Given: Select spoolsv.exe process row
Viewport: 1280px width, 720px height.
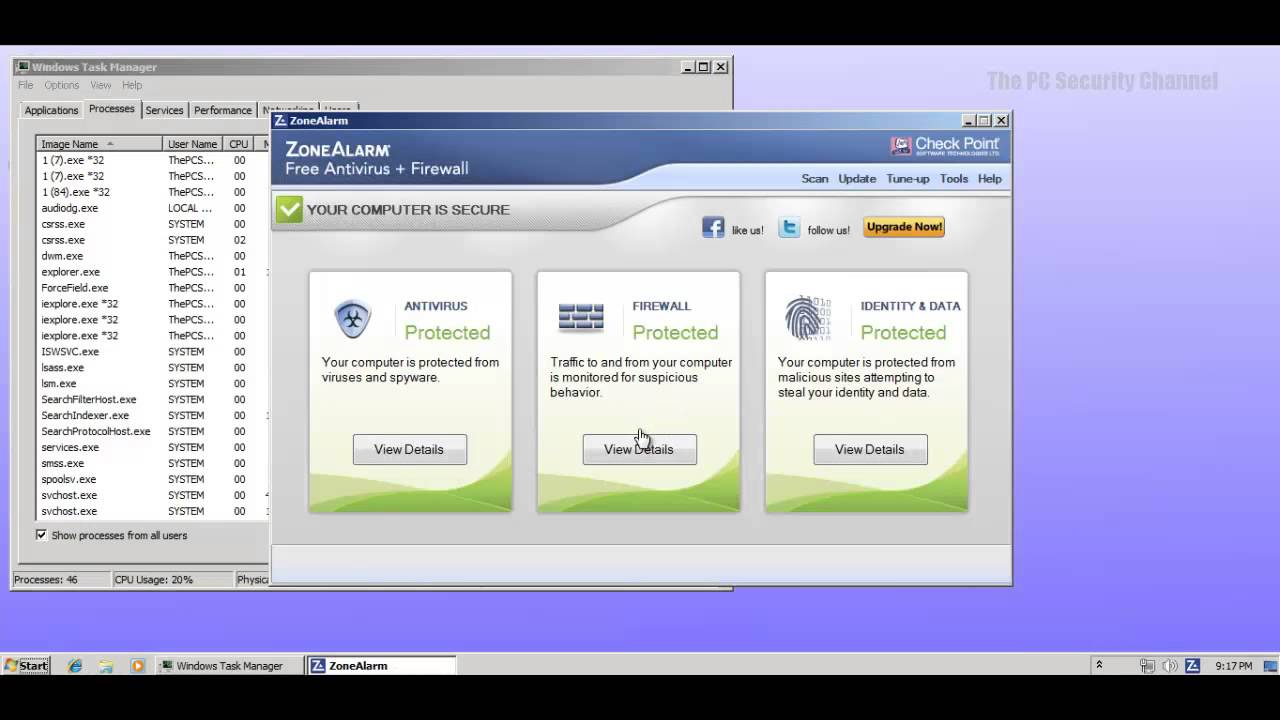Looking at the screenshot, I should click(x=152, y=480).
